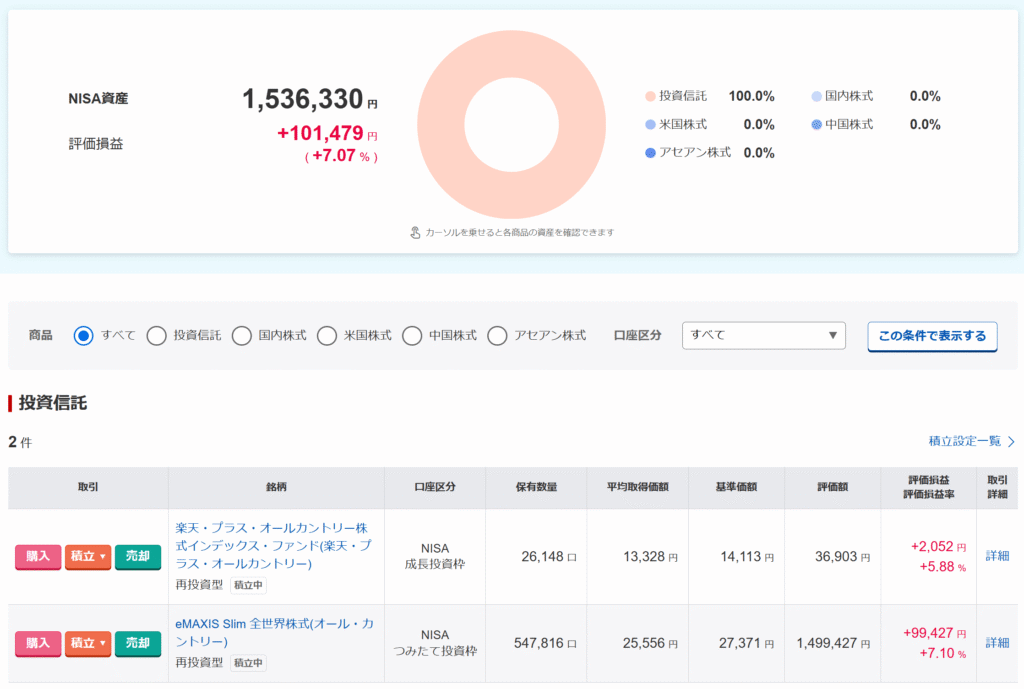Expand 積立 menu for 楽天・プラス・オールカントリー fund
This screenshot has width=1024, height=689.
point(88,557)
